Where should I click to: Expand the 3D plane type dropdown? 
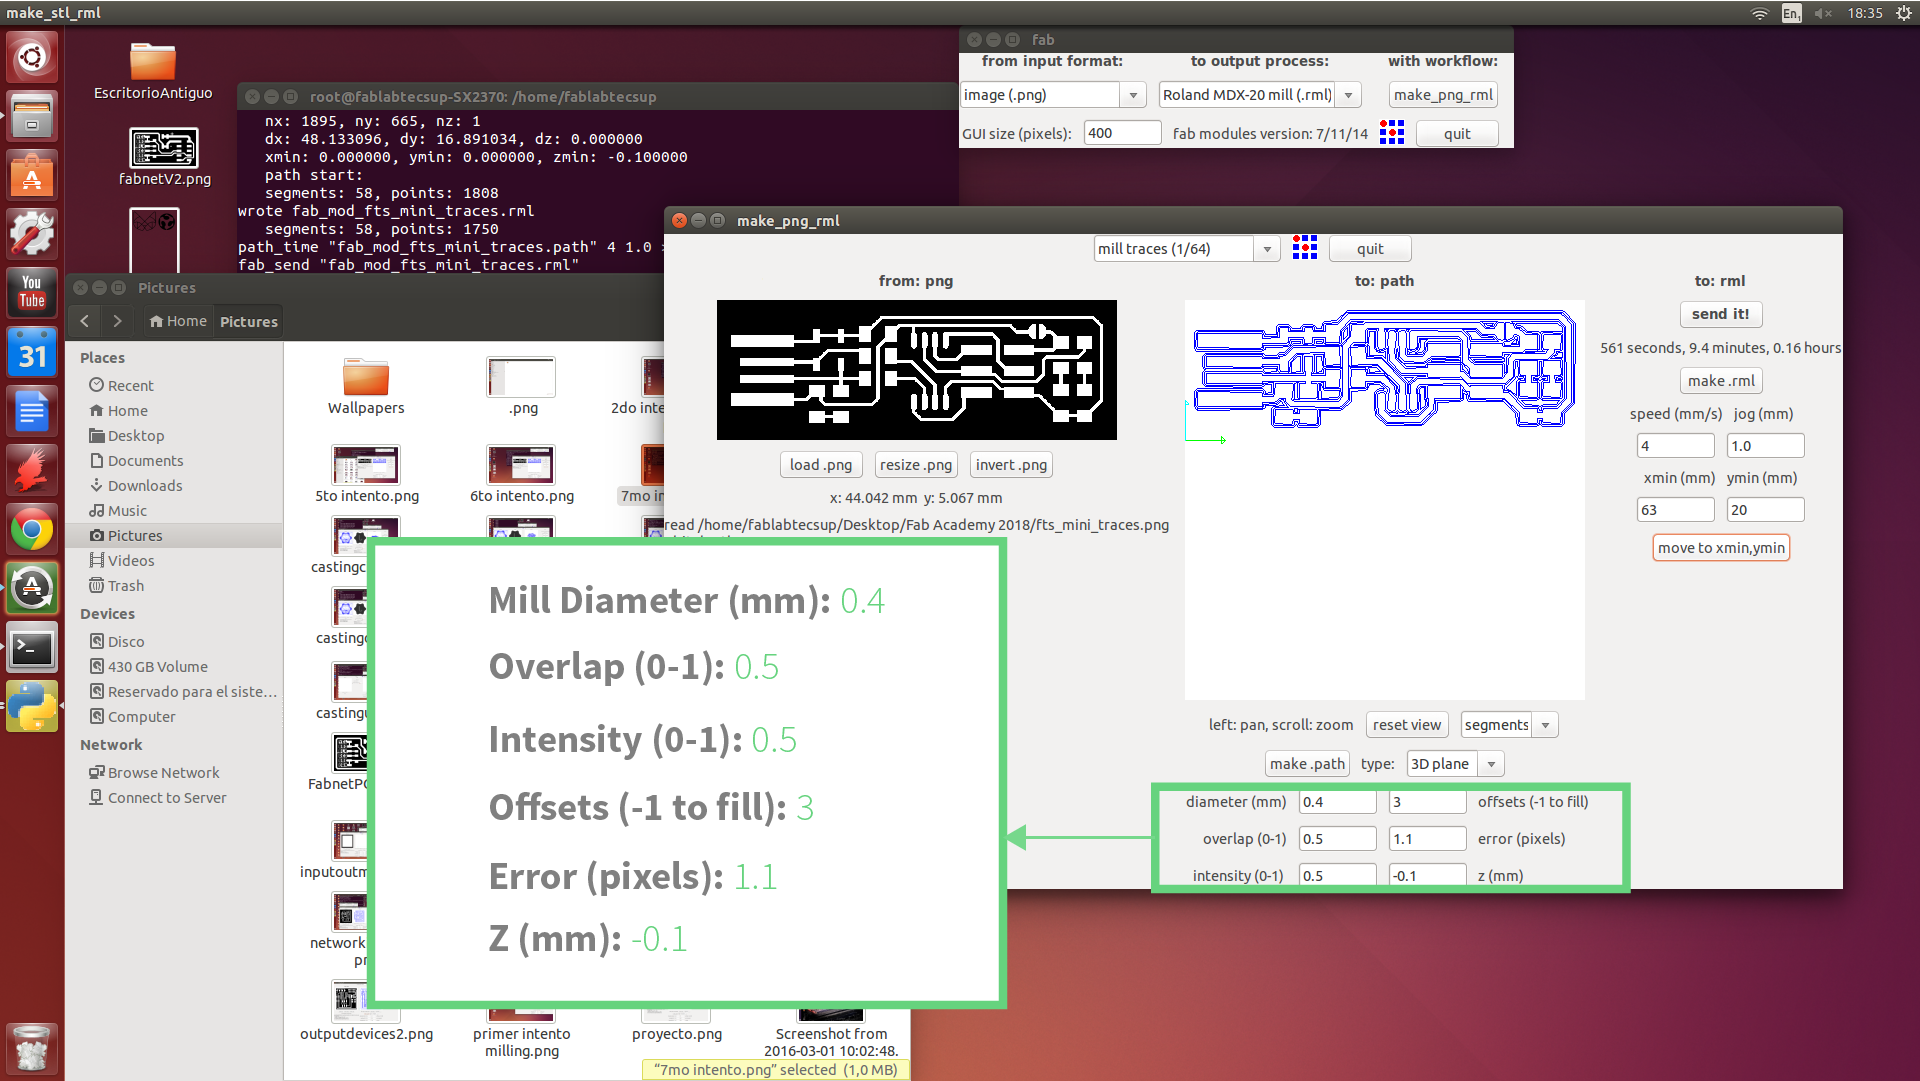1490,764
